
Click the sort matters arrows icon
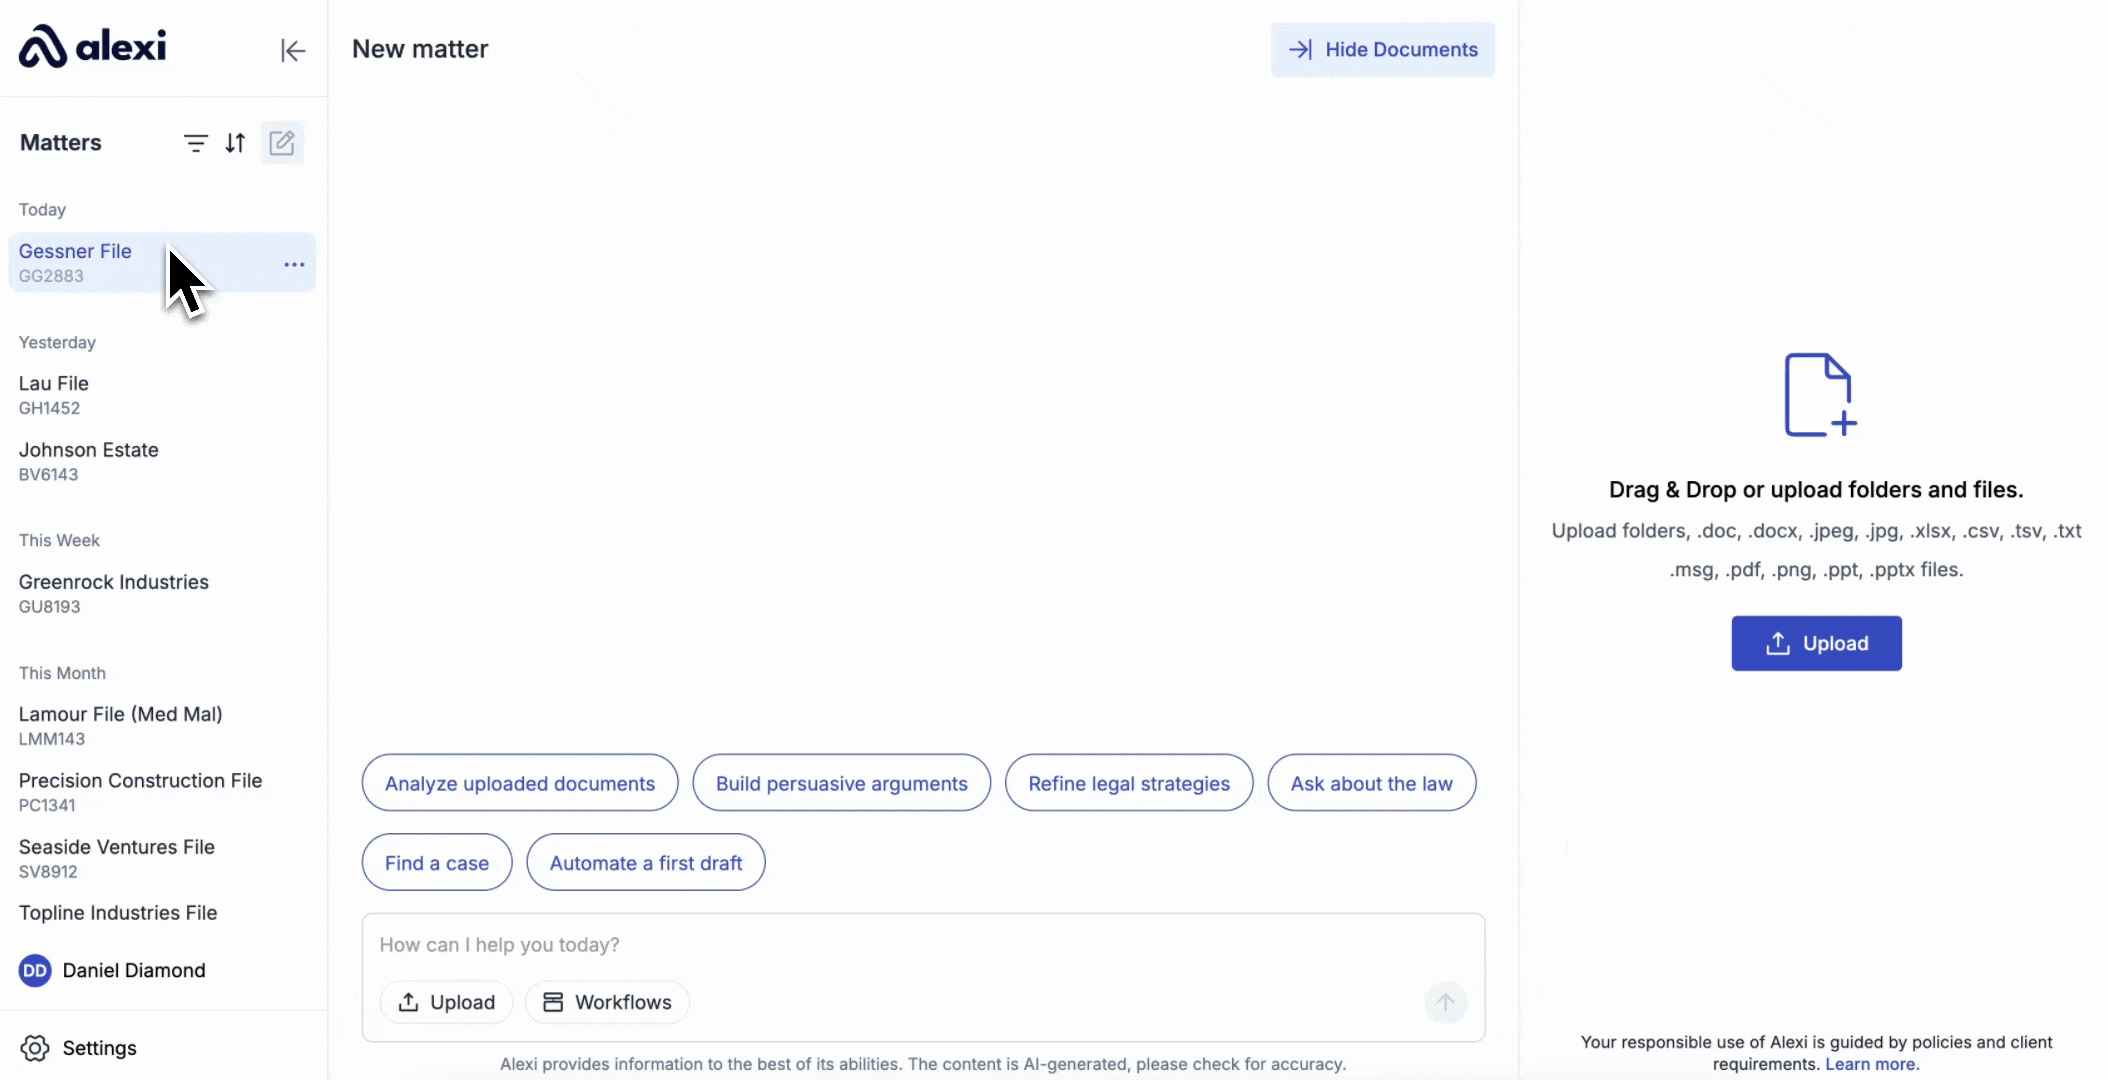point(235,143)
